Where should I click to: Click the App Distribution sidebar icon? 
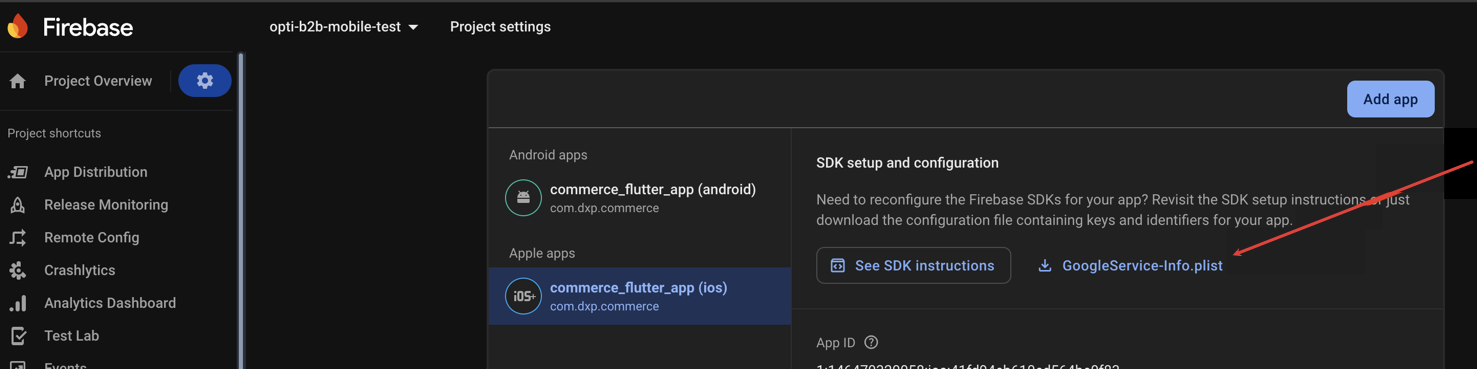[x=18, y=172]
